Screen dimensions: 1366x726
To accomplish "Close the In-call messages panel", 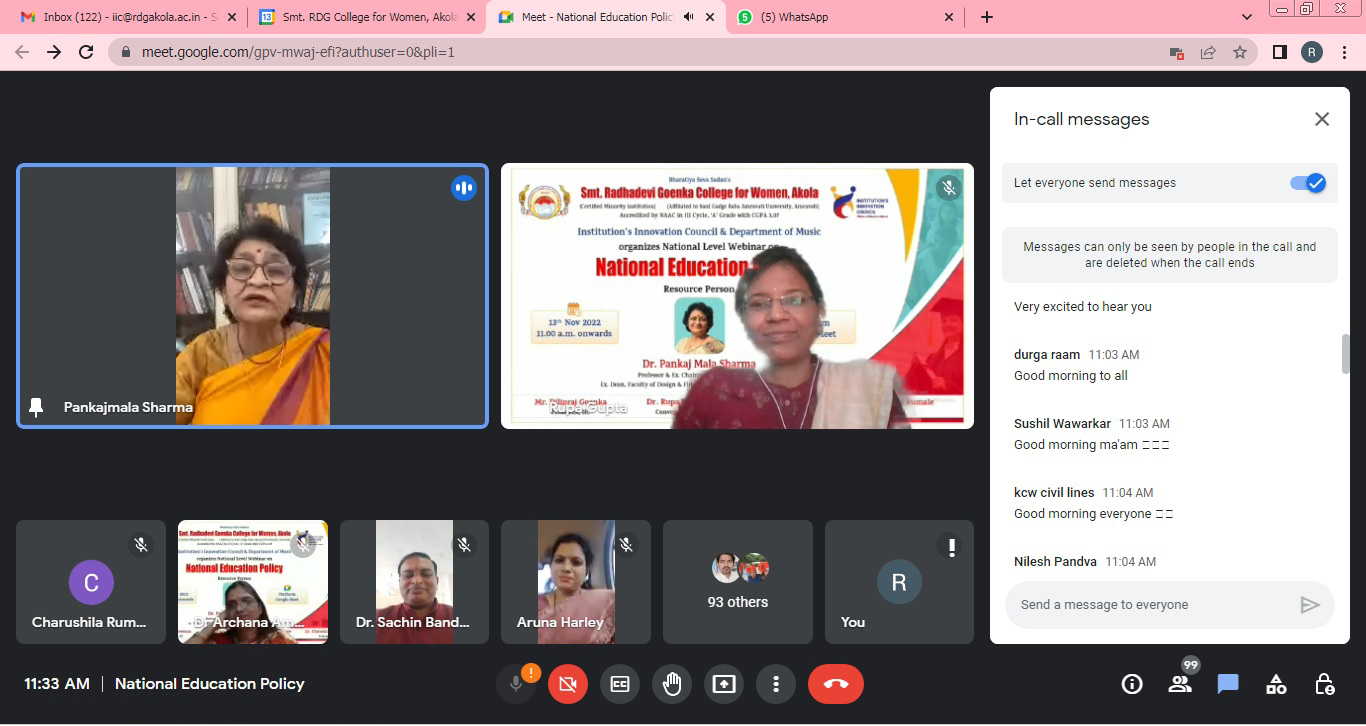I will 1322,119.
